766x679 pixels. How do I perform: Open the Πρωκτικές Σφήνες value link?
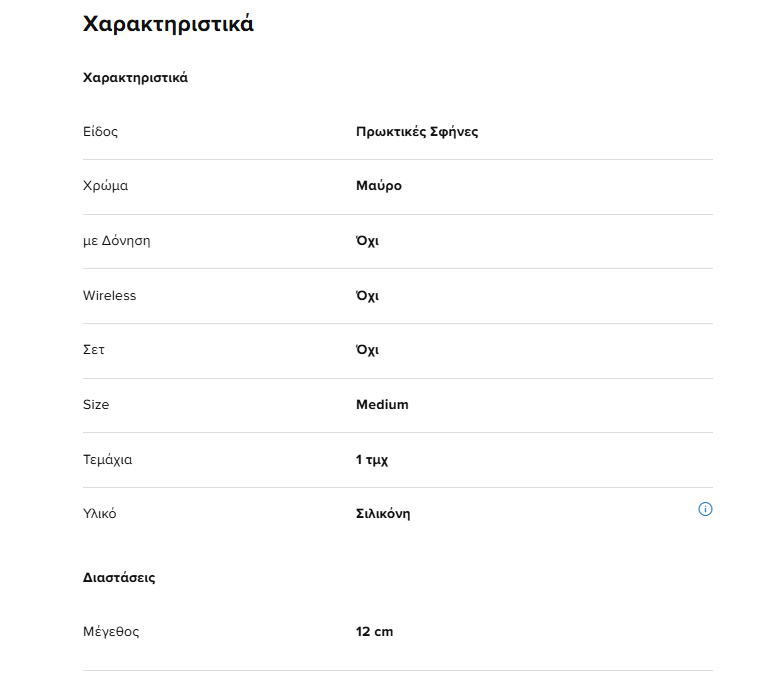coord(417,132)
